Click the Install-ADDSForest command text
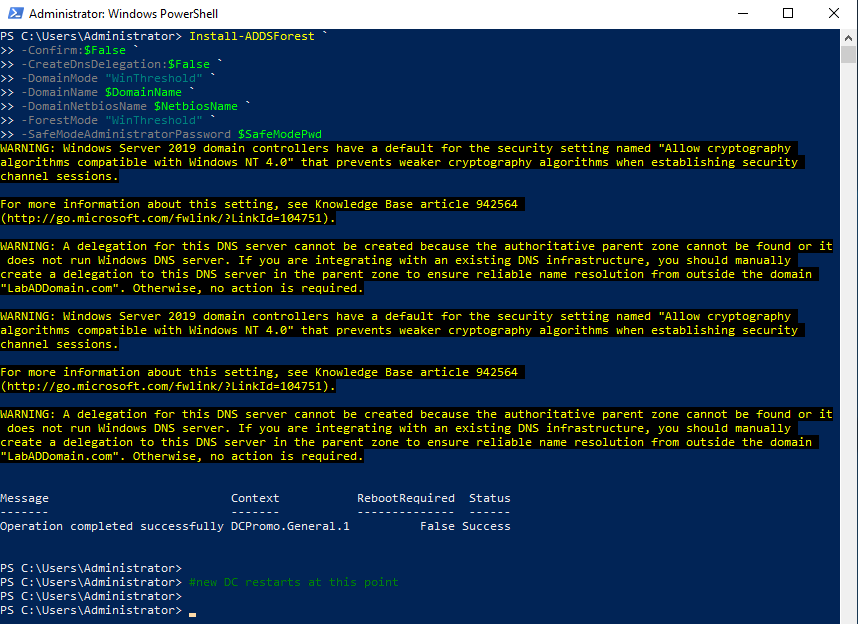 point(251,36)
